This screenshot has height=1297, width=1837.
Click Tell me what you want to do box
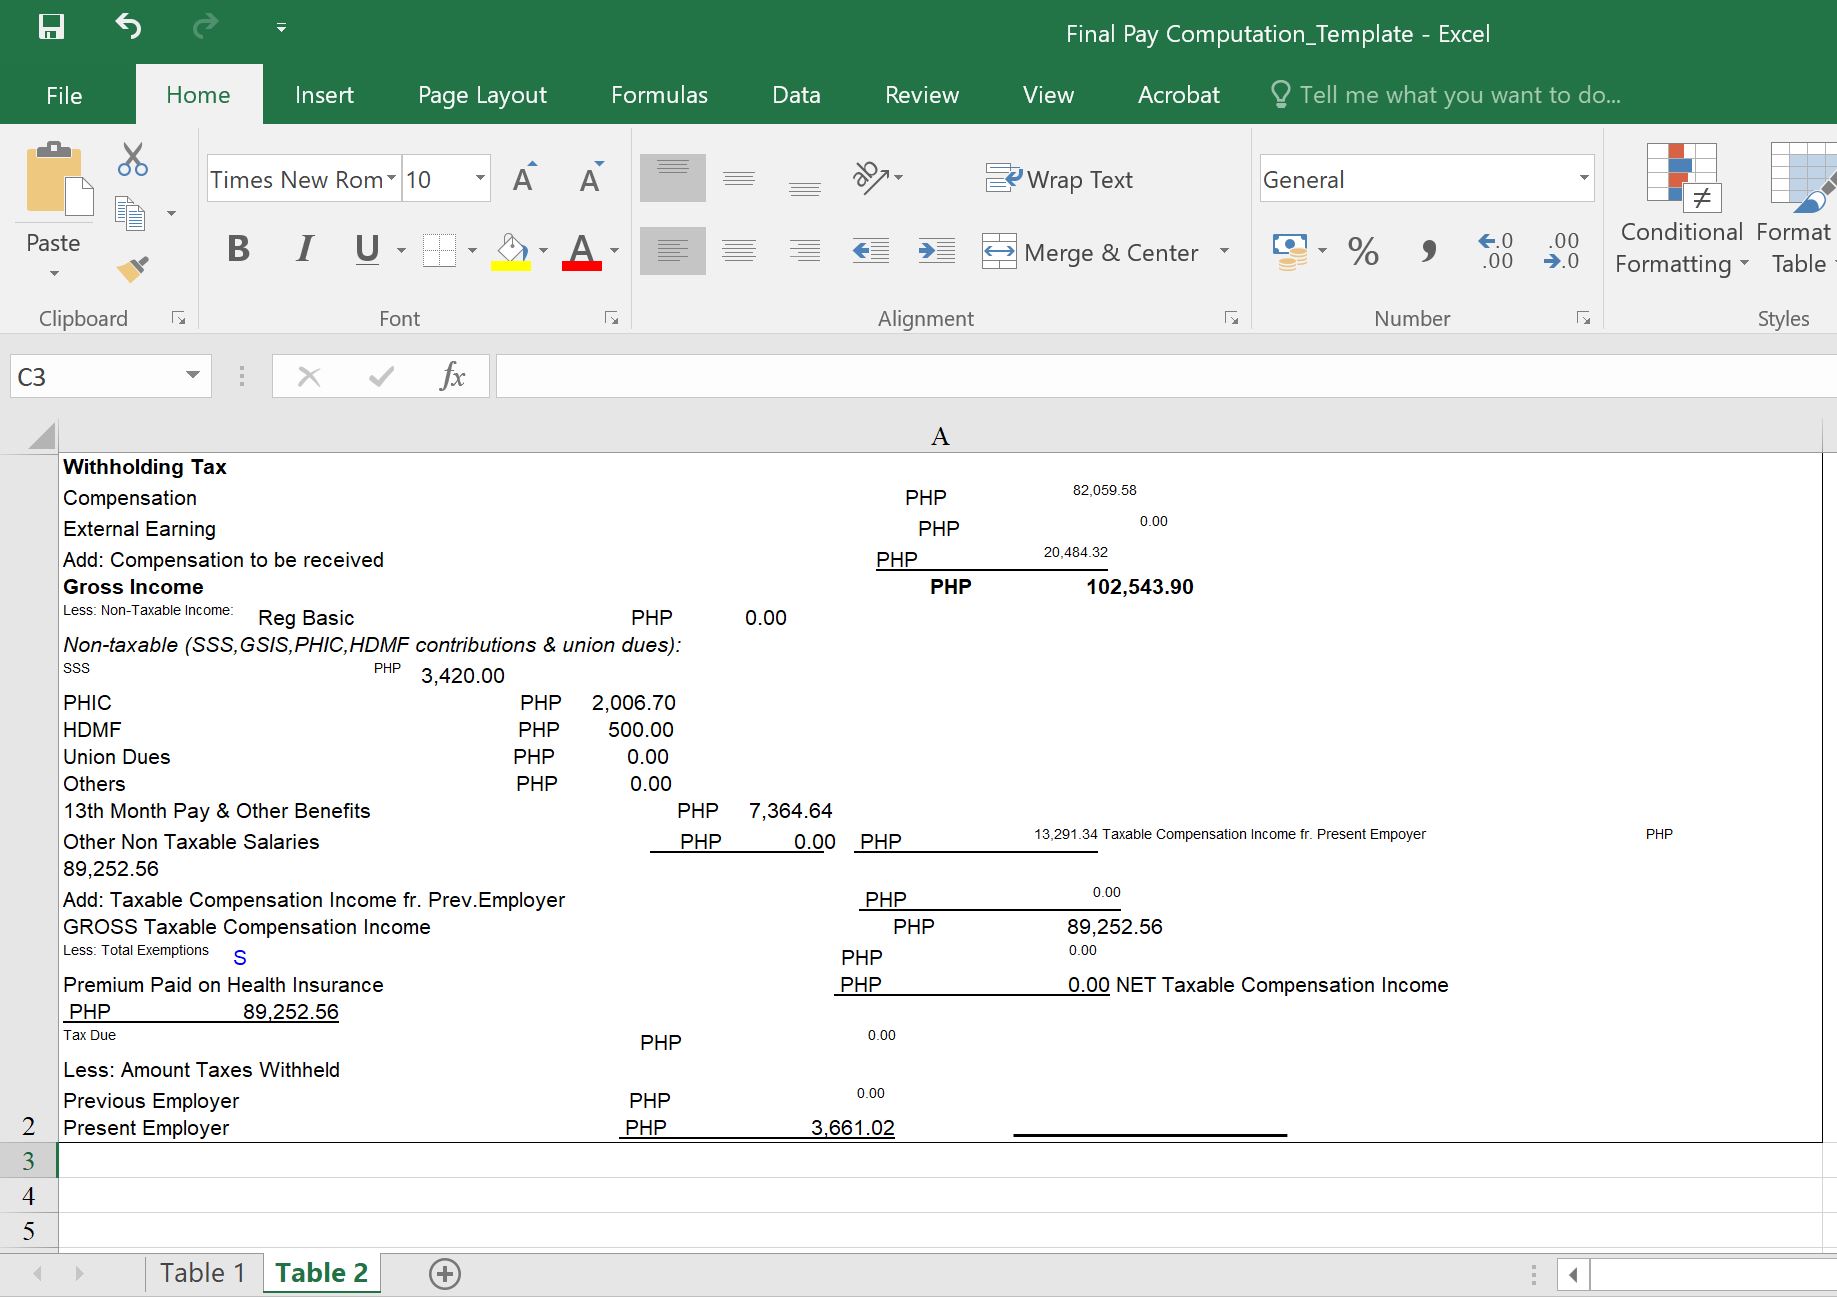tap(1446, 95)
